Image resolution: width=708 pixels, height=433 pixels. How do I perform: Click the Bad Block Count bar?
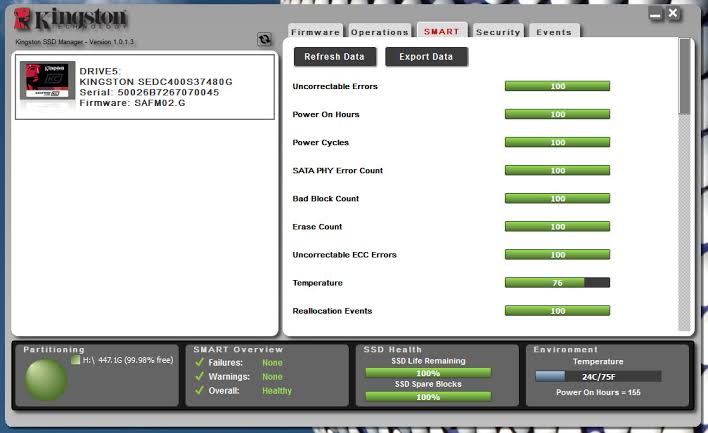pos(557,198)
